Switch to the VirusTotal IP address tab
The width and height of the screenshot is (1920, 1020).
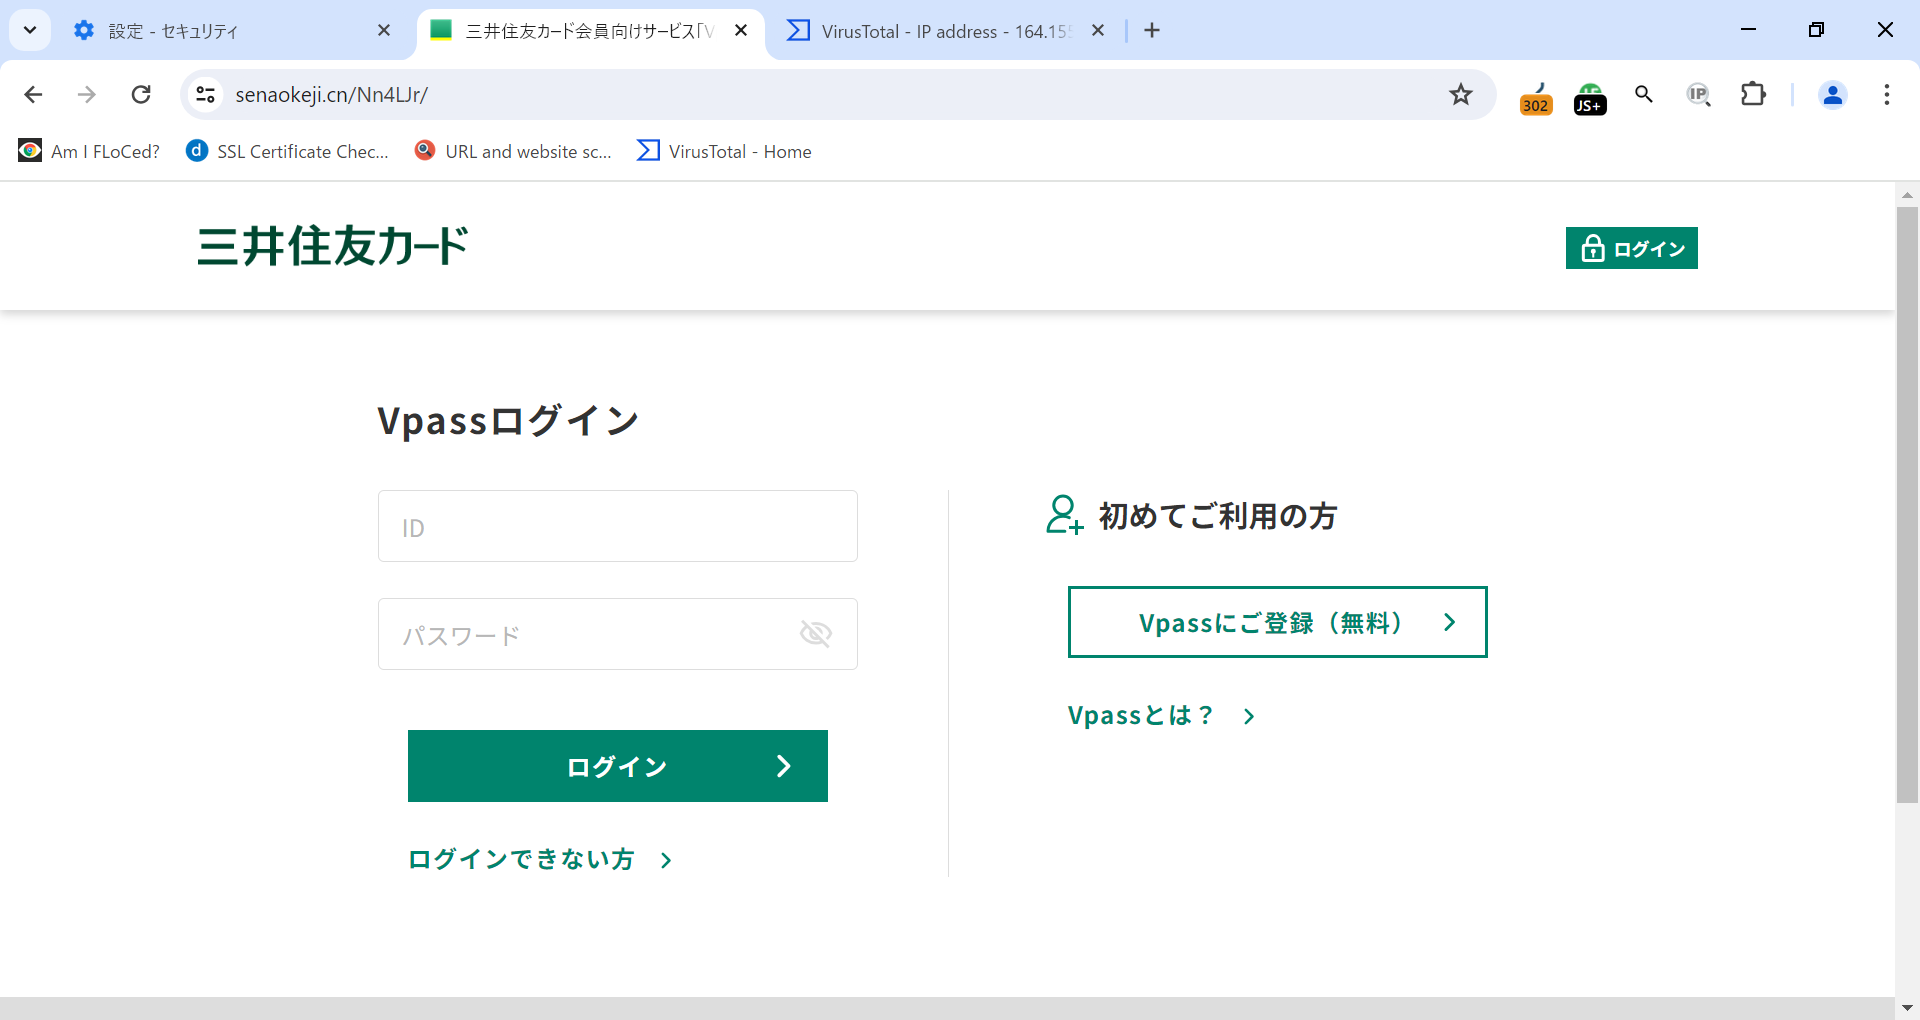945,31
